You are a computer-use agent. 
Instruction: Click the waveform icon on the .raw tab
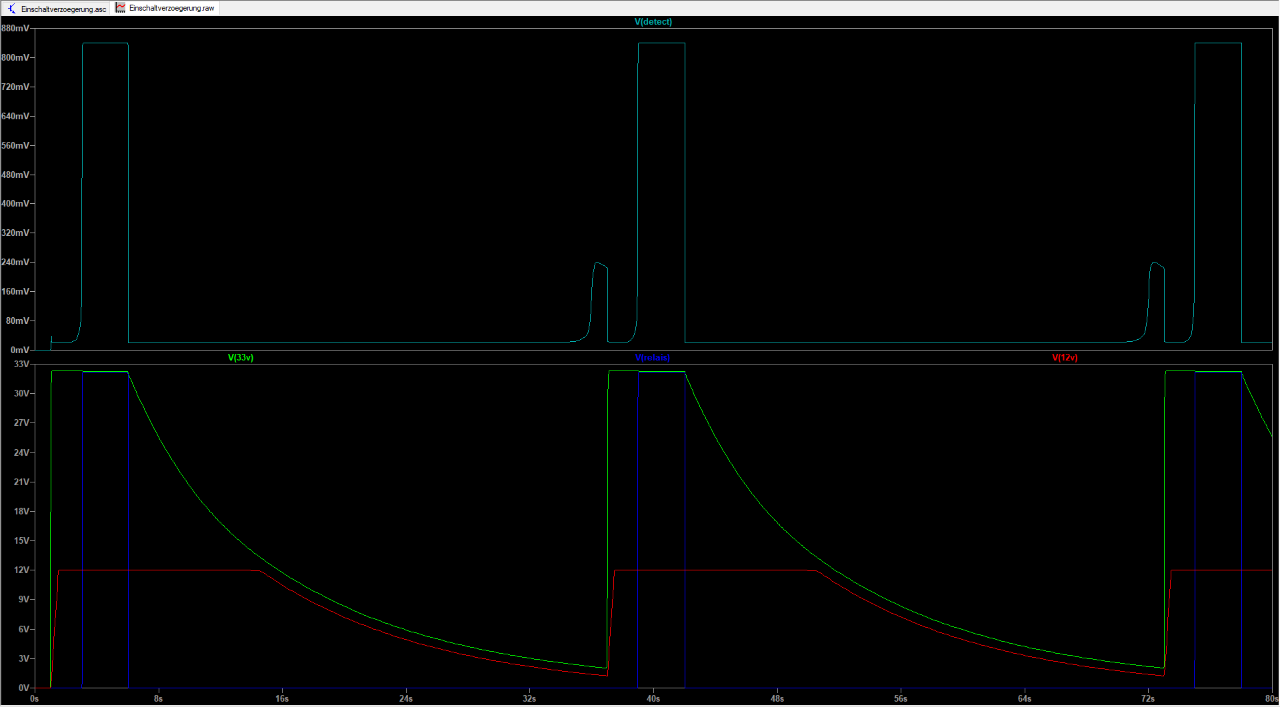[121, 7]
